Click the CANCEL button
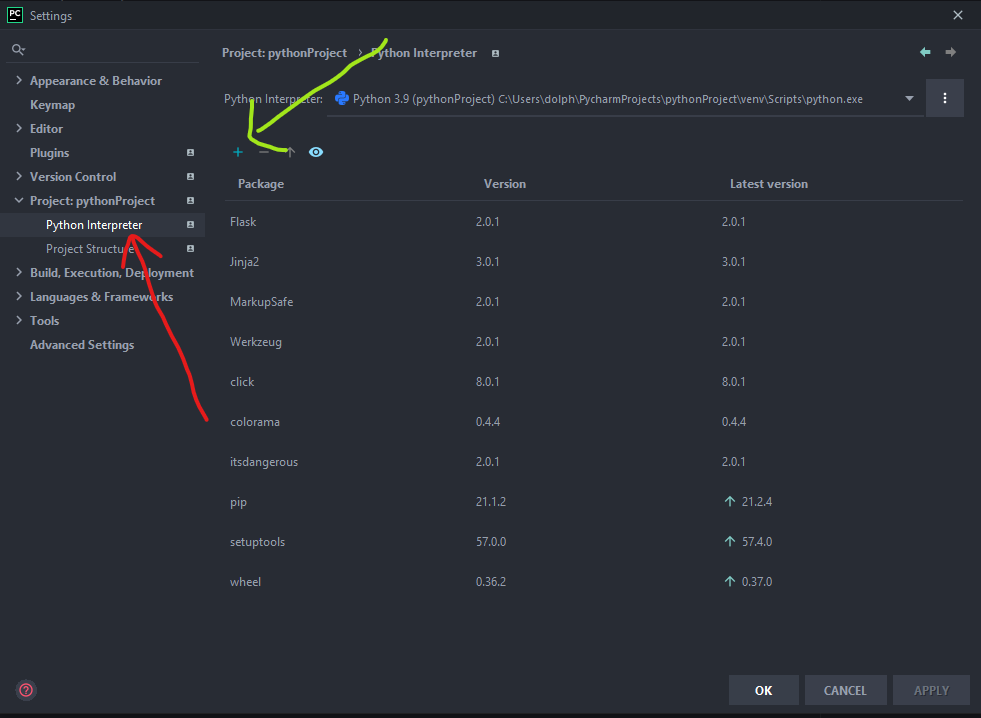 pos(845,690)
